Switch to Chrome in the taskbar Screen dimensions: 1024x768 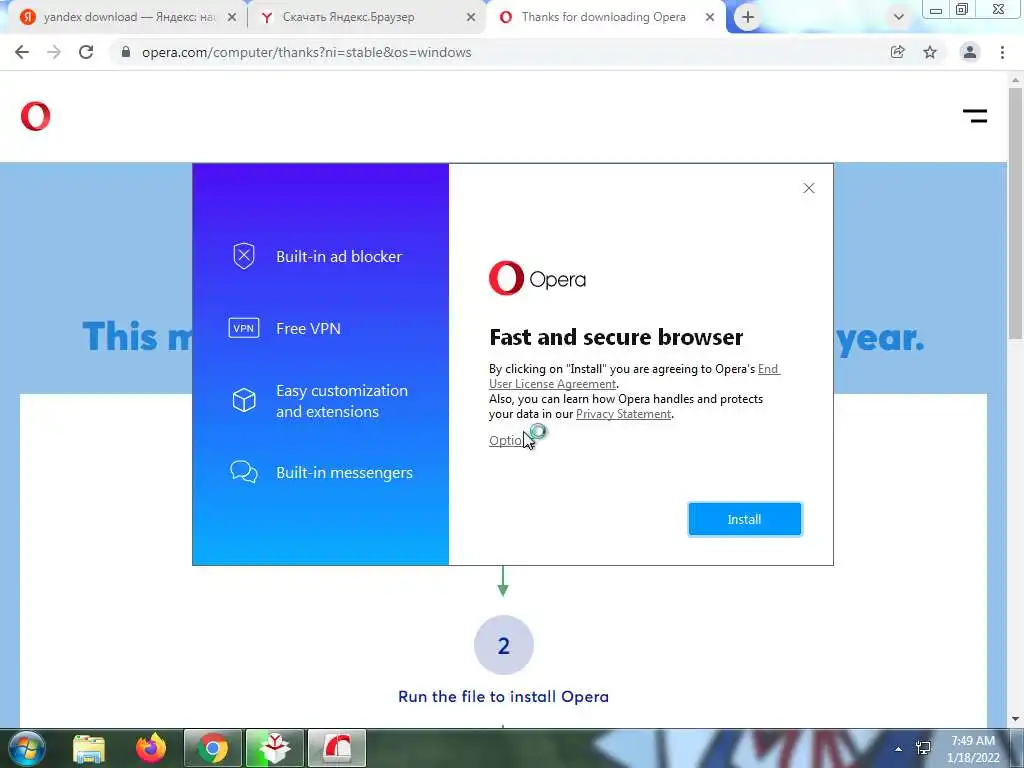coord(213,748)
